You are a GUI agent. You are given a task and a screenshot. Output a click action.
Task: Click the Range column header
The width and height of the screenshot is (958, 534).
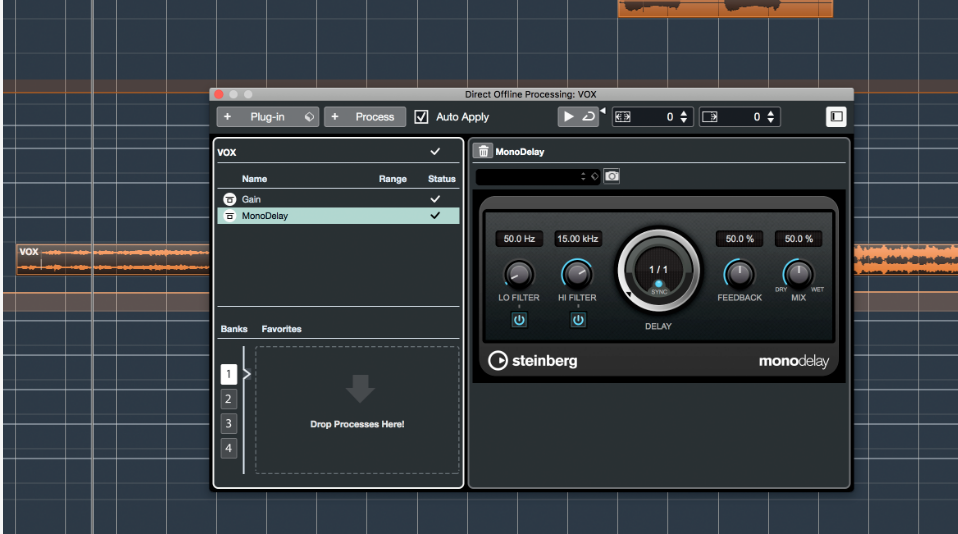tap(392, 179)
